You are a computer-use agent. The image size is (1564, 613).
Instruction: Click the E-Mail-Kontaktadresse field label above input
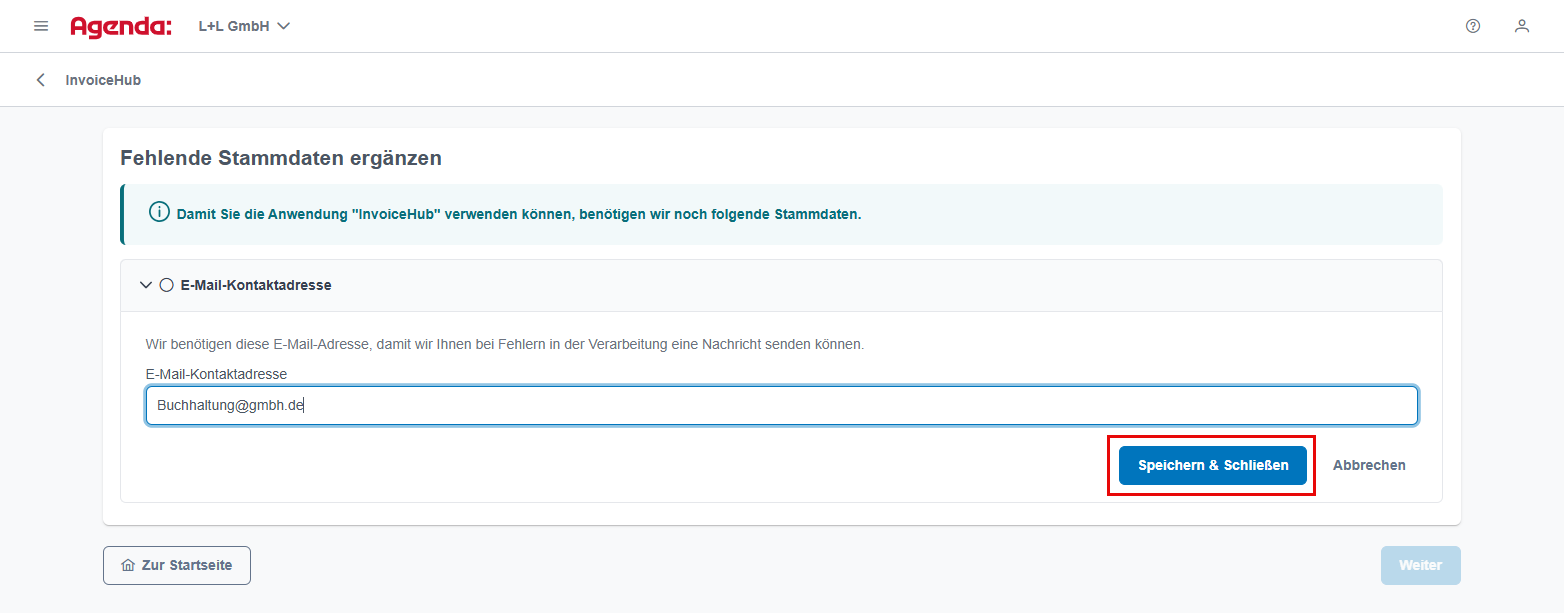pyautogui.click(x=216, y=374)
